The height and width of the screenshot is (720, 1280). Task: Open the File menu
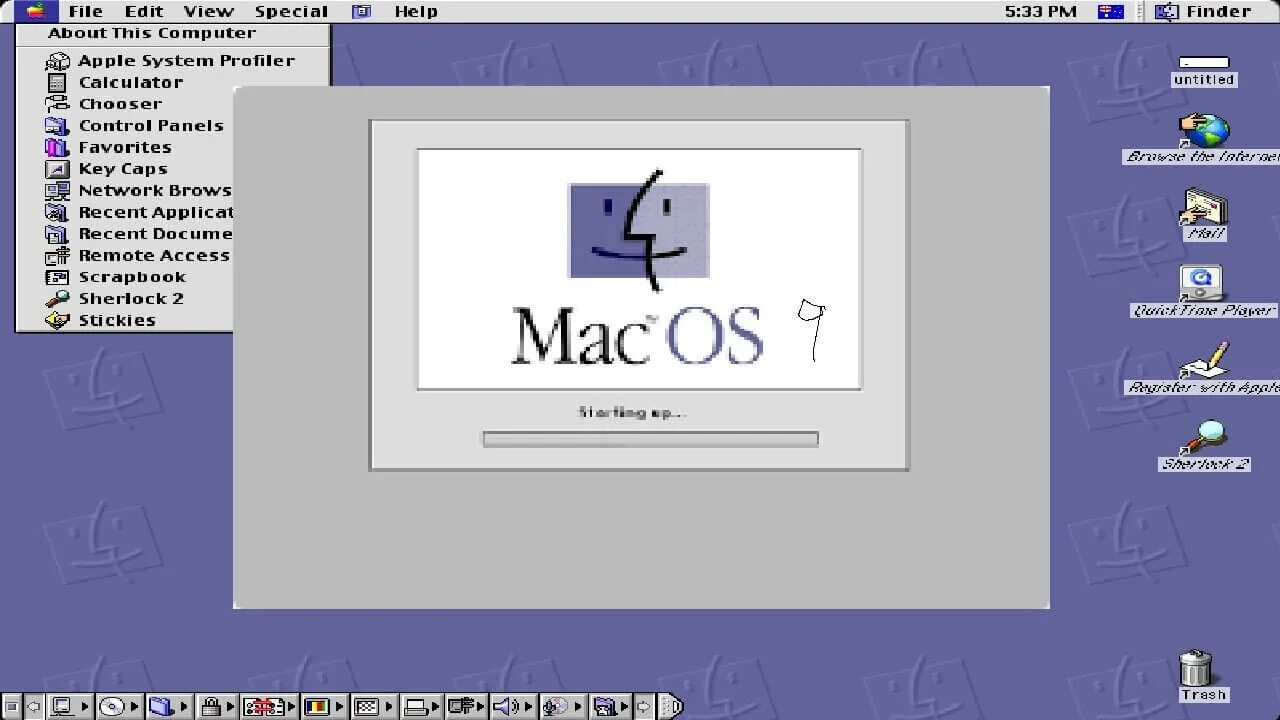click(85, 11)
